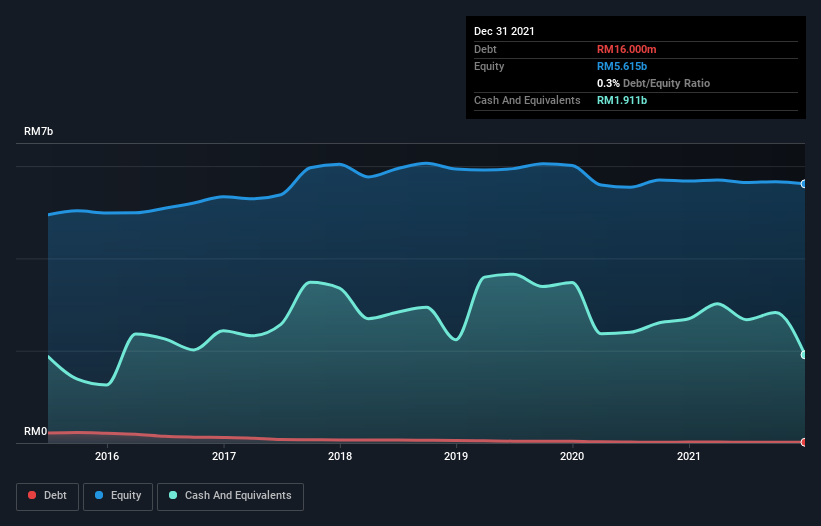The width and height of the screenshot is (821, 526).
Task: Click the 2019 x-axis label
Action: tap(456, 456)
